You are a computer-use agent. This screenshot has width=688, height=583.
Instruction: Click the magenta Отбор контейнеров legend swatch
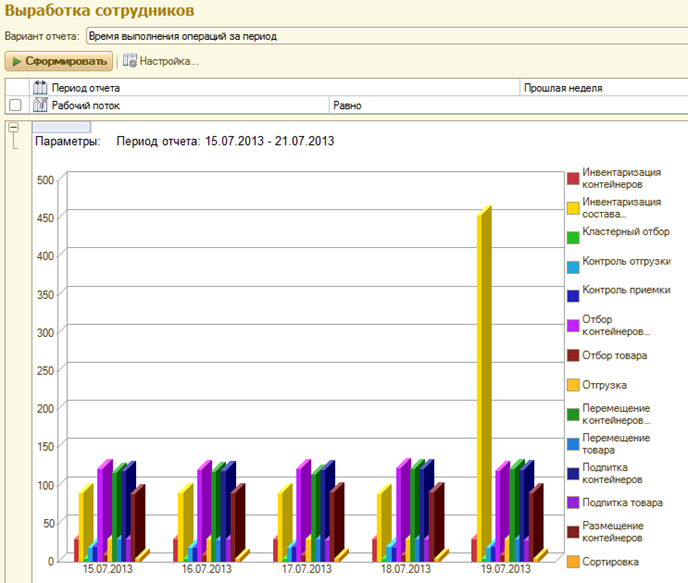tap(573, 325)
